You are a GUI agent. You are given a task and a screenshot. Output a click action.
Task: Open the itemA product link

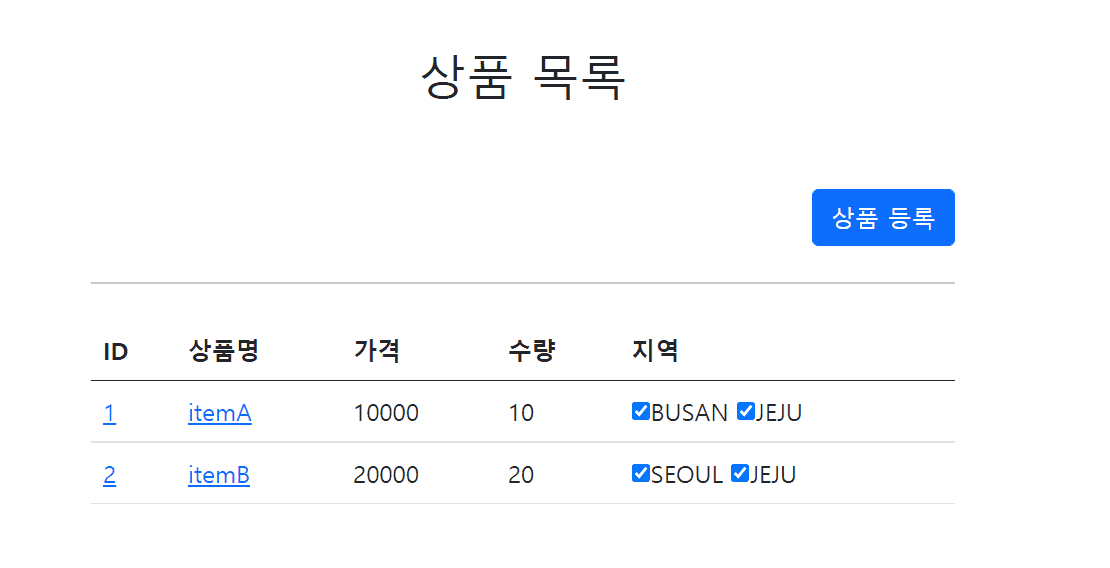(x=219, y=413)
